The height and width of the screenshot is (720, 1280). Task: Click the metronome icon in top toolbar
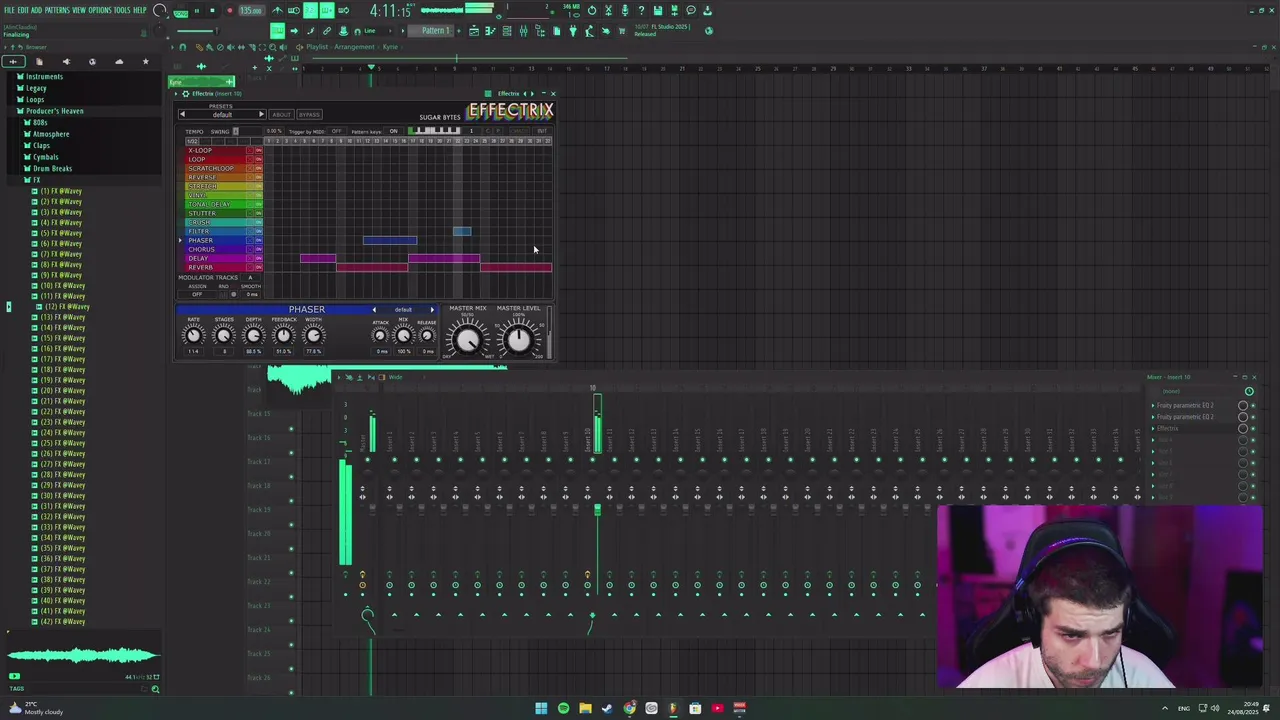(x=277, y=11)
